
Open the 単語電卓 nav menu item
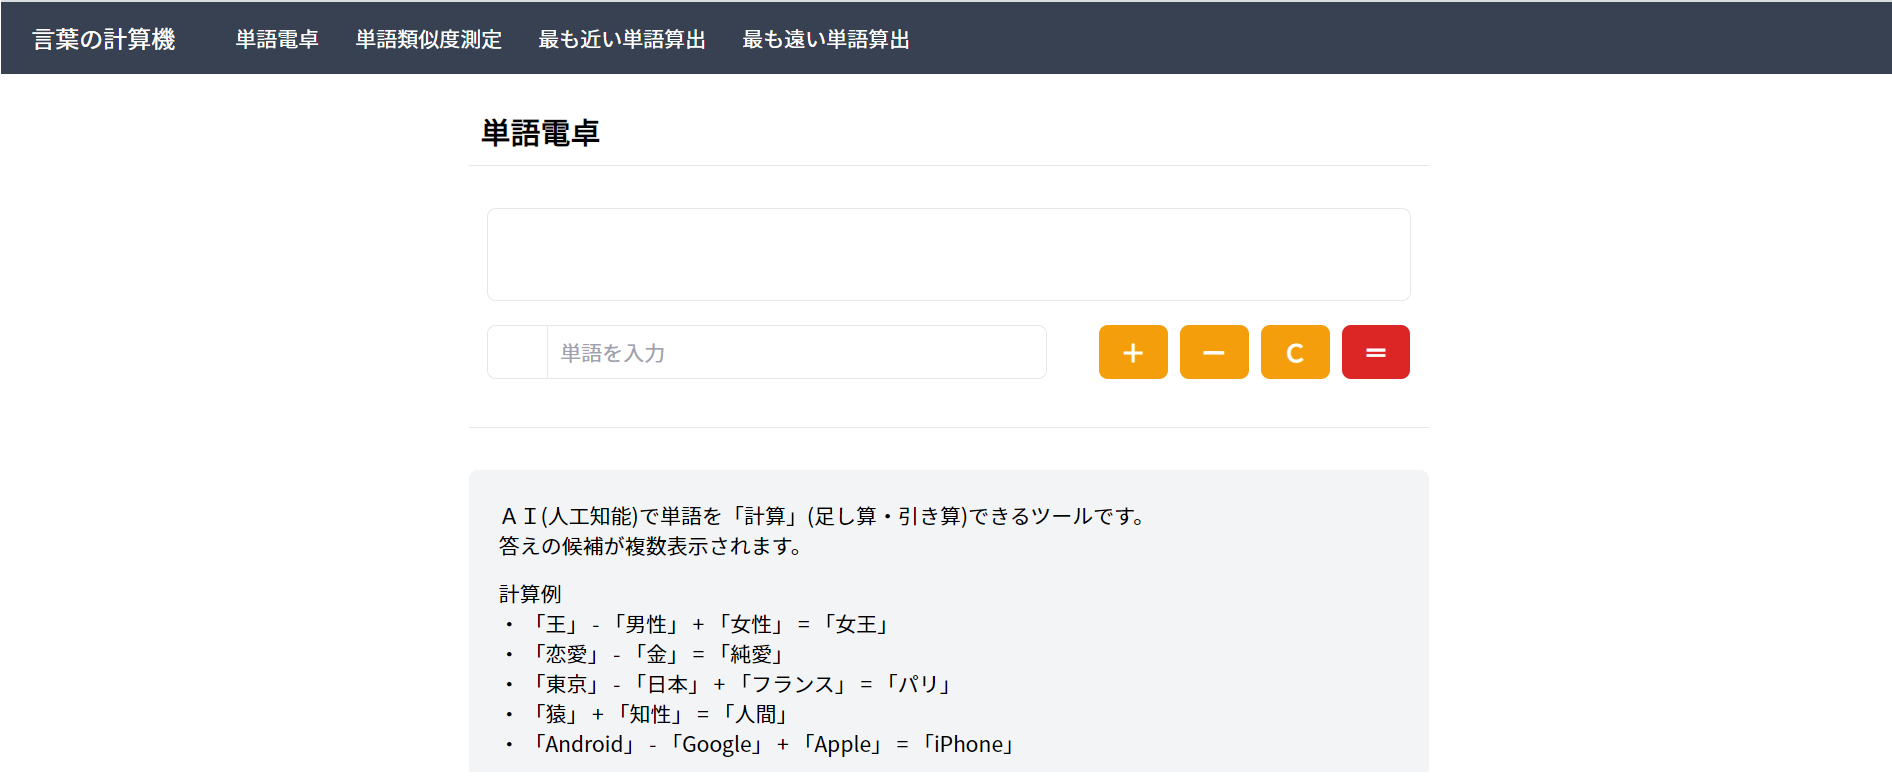point(277,39)
